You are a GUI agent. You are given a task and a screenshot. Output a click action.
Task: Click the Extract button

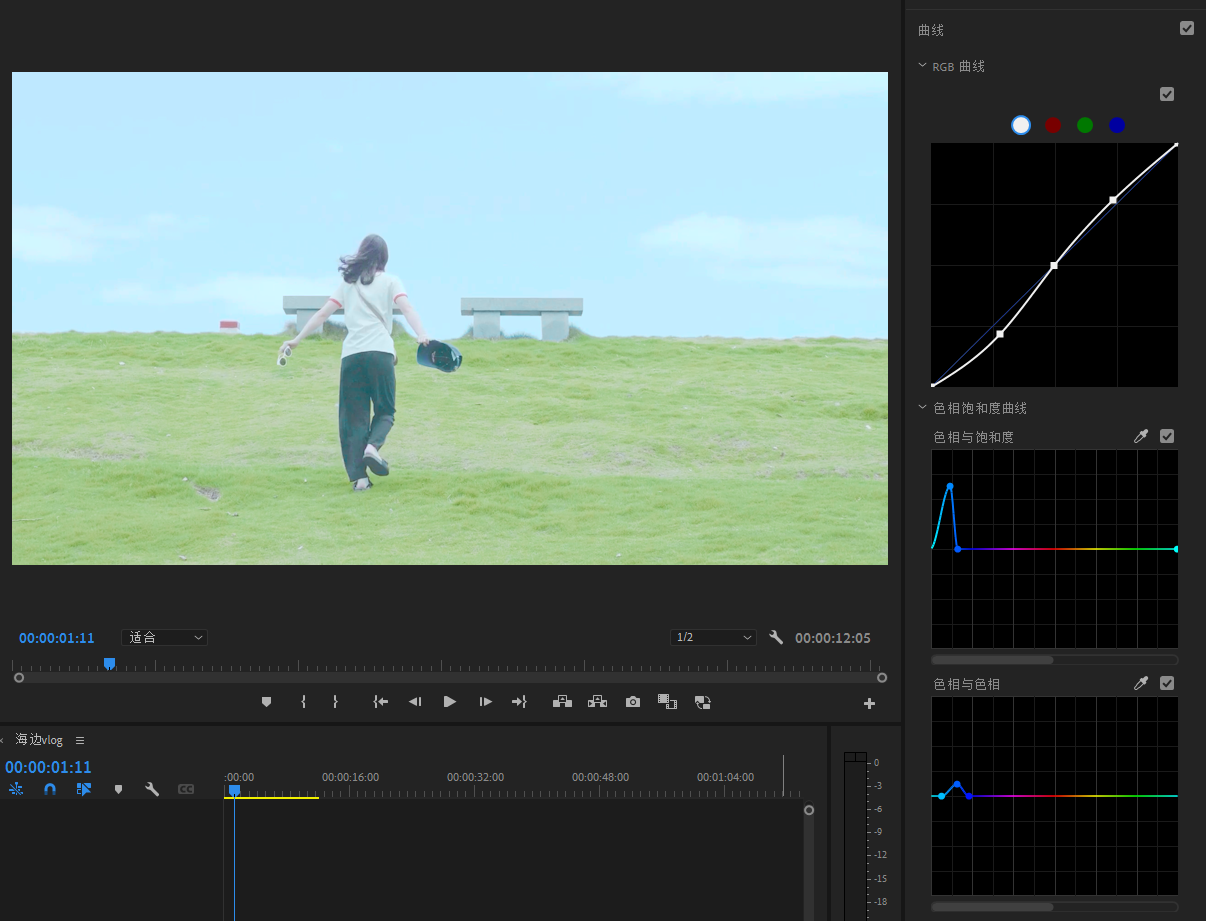[x=597, y=702]
